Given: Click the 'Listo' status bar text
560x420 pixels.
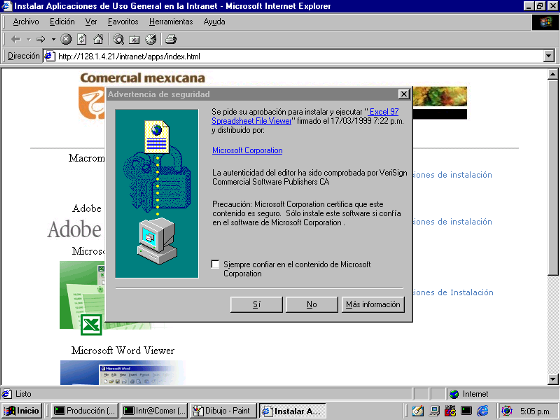Looking at the screenshot, I should pyautogui.click(x=23, y=394).
